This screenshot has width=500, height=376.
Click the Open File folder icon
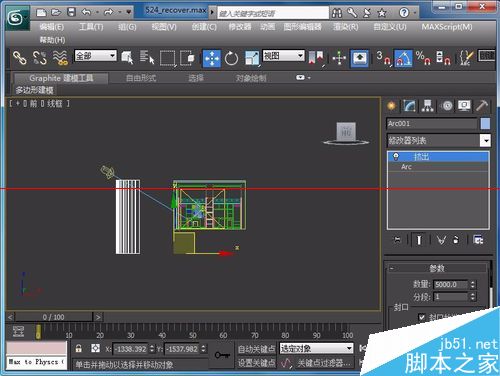56,13
